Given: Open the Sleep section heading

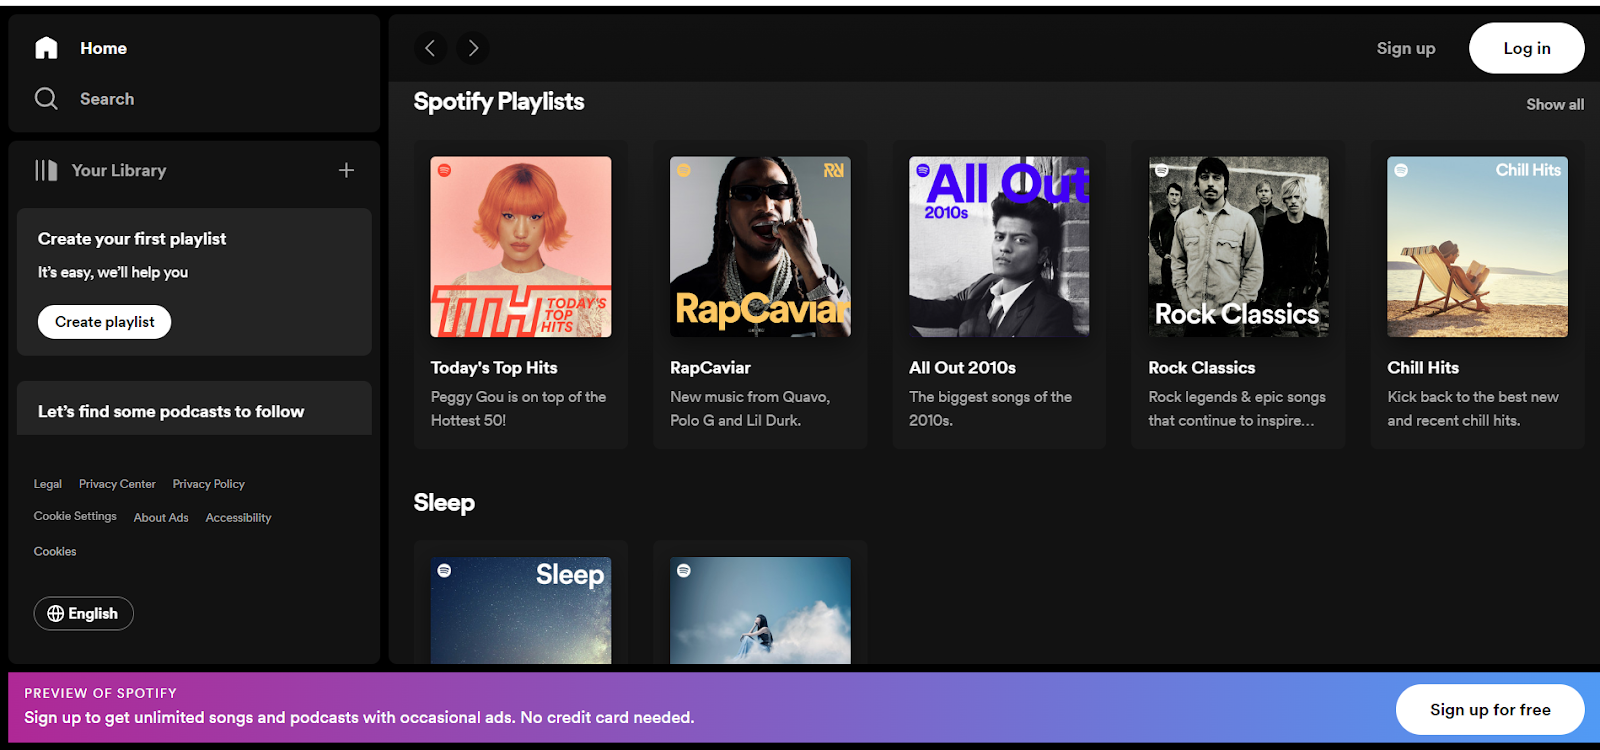Looking at the screenshot, I should (444, 503).
